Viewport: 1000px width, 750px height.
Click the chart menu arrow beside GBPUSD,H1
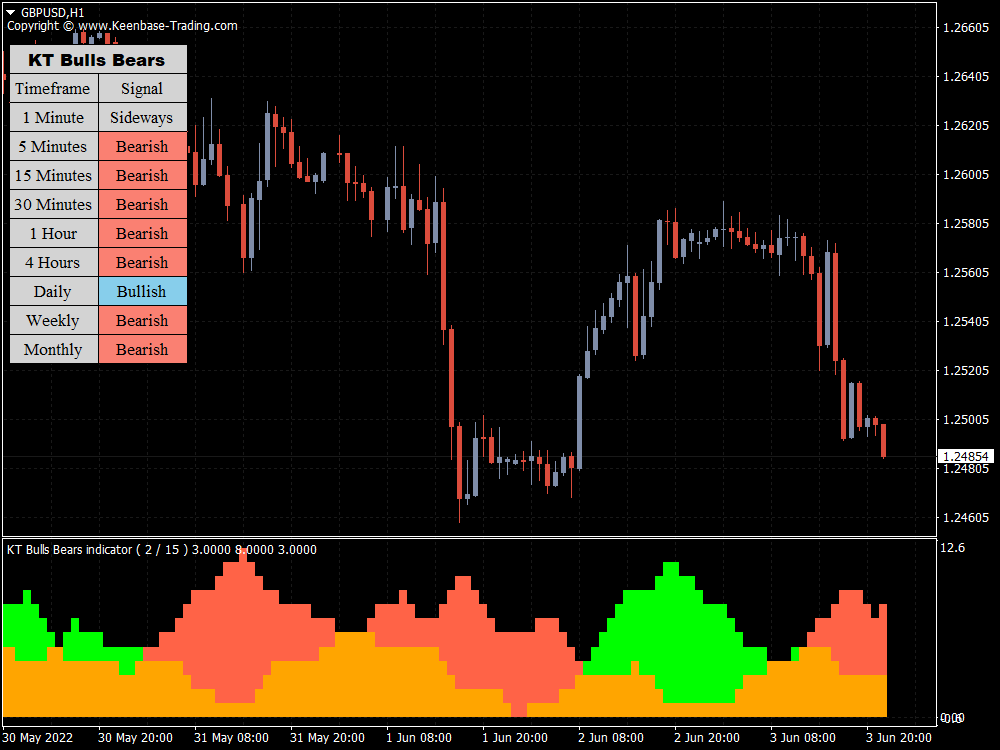click(11, 12)
